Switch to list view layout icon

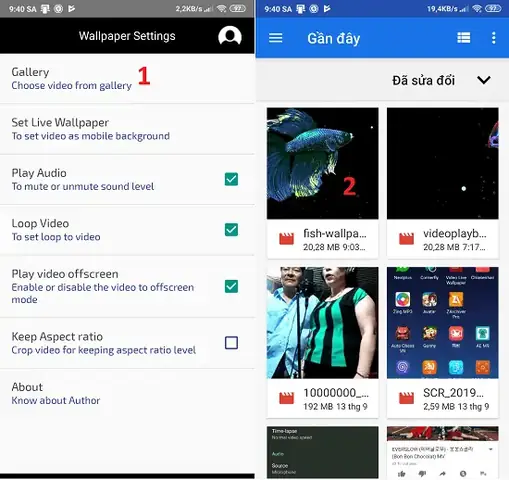464,38
